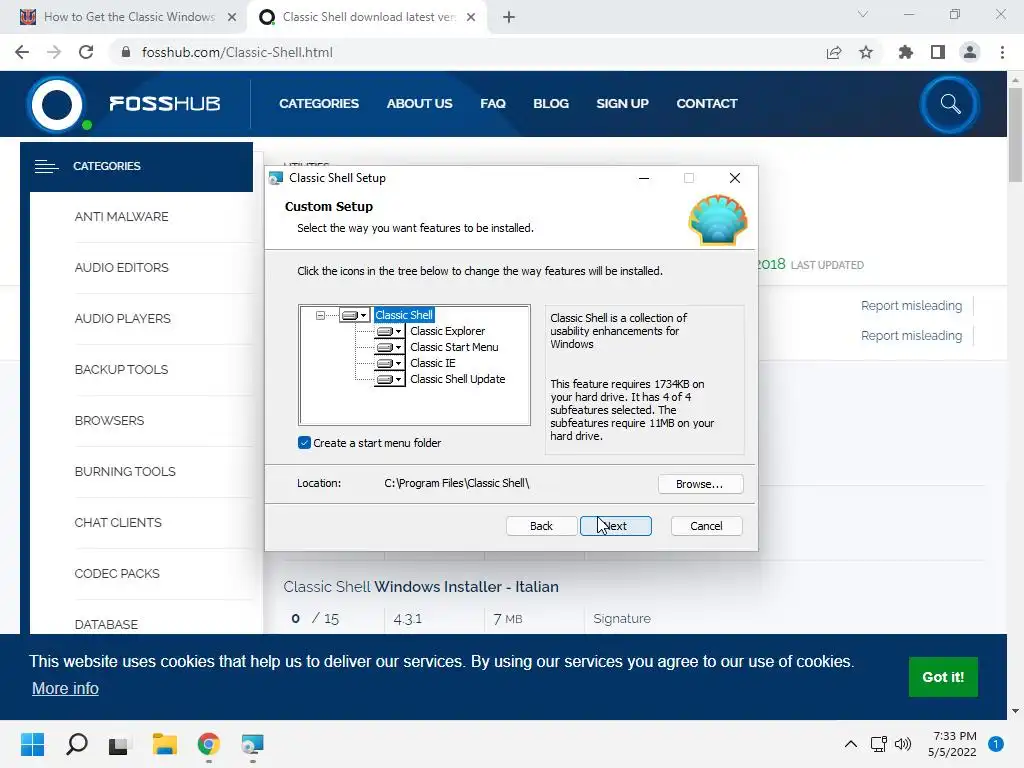The height and width of the screenshot is (768, 1024).
Task: Go back in the browser
Action: (22, 52)
